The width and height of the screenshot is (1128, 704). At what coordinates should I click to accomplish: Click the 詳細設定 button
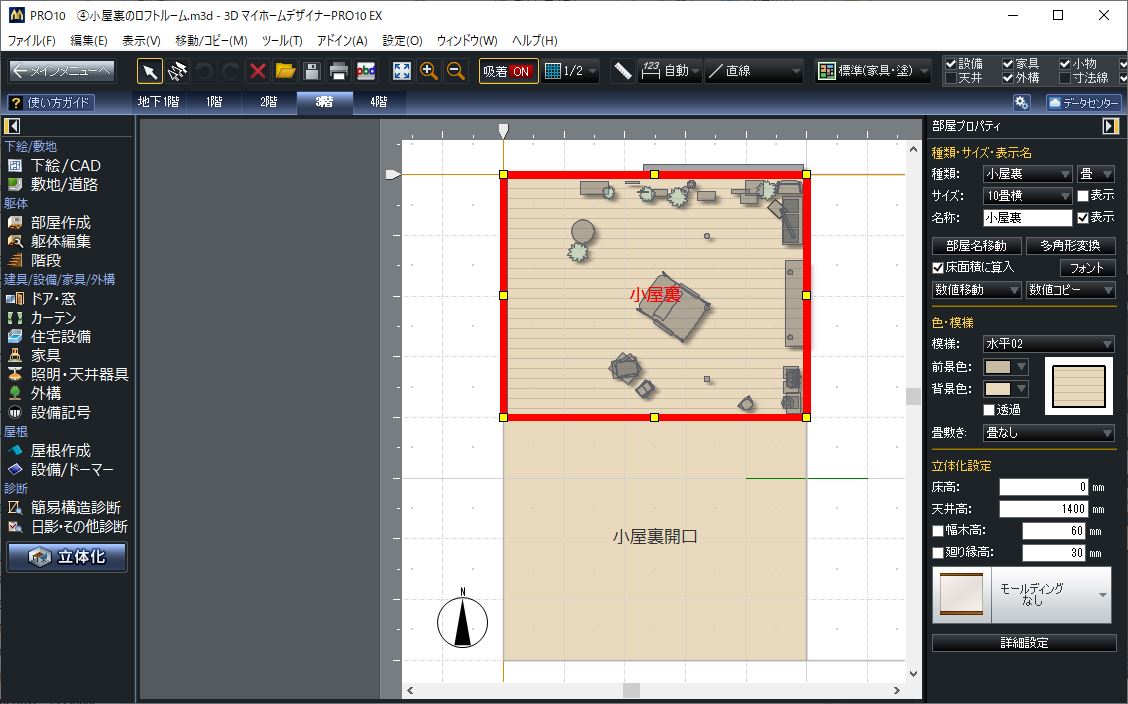coord(1024,643)
